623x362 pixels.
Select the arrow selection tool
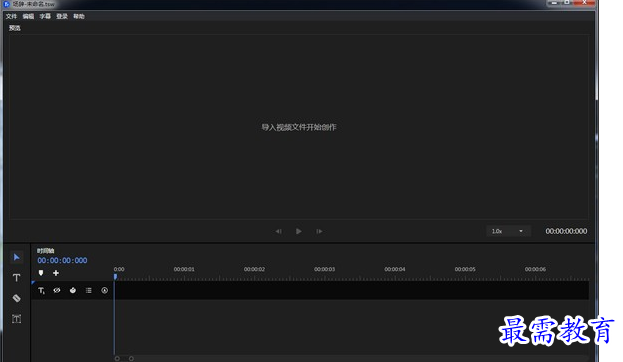click(16, 257)
